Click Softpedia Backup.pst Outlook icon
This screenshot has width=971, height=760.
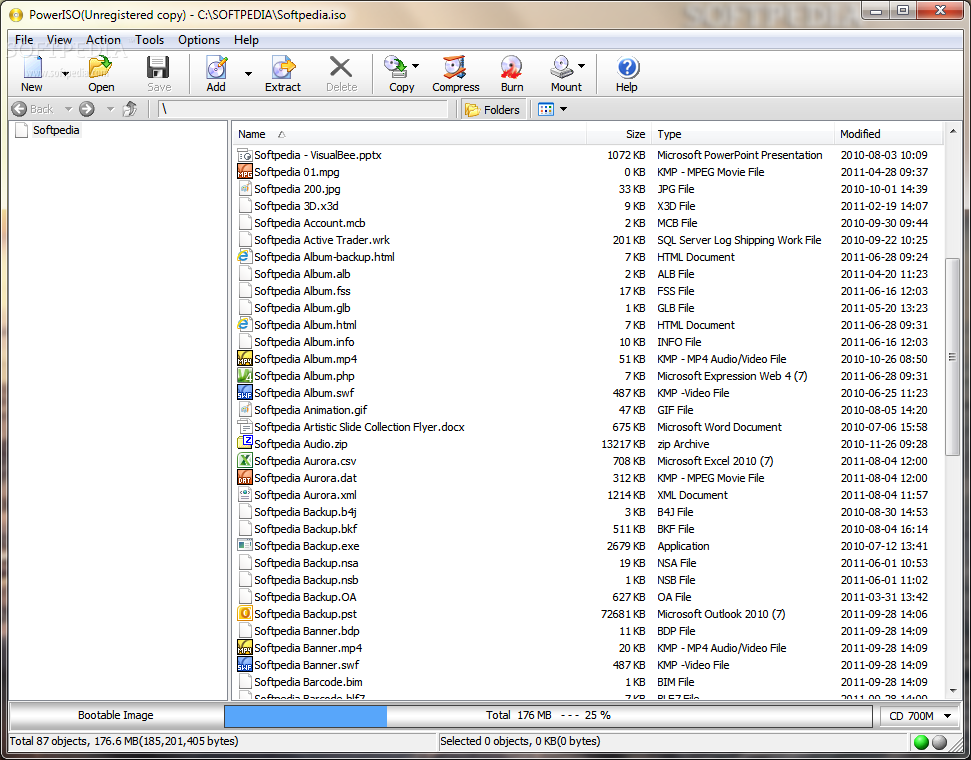245,613
